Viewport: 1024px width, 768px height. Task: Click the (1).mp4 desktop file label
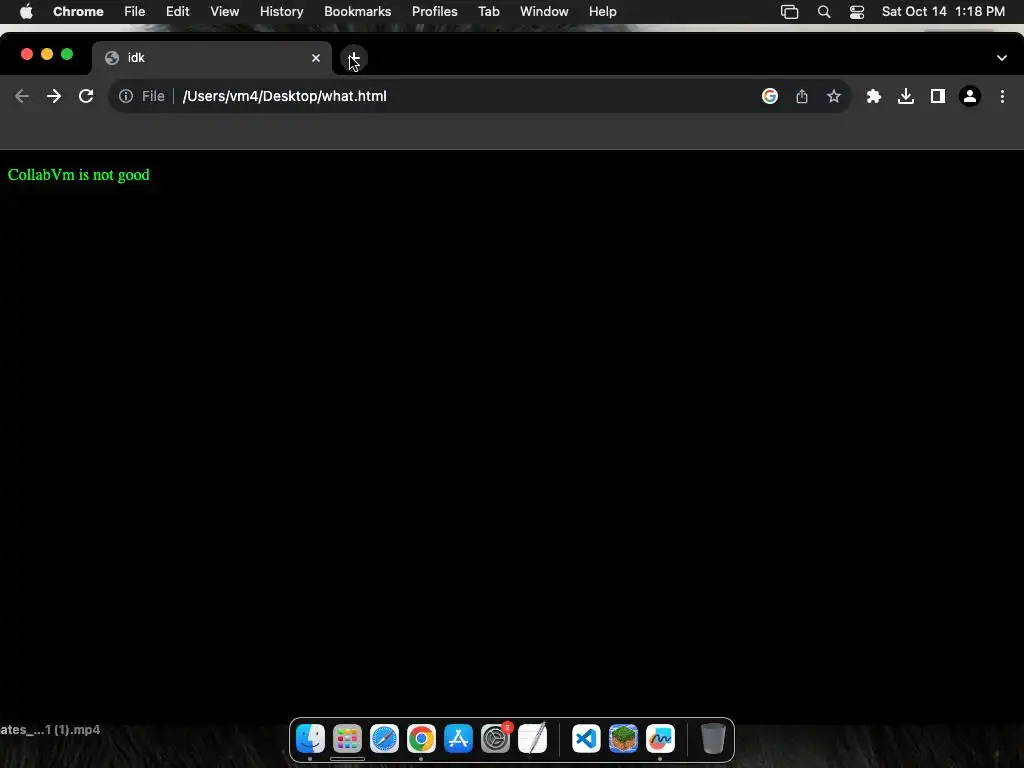50,729
